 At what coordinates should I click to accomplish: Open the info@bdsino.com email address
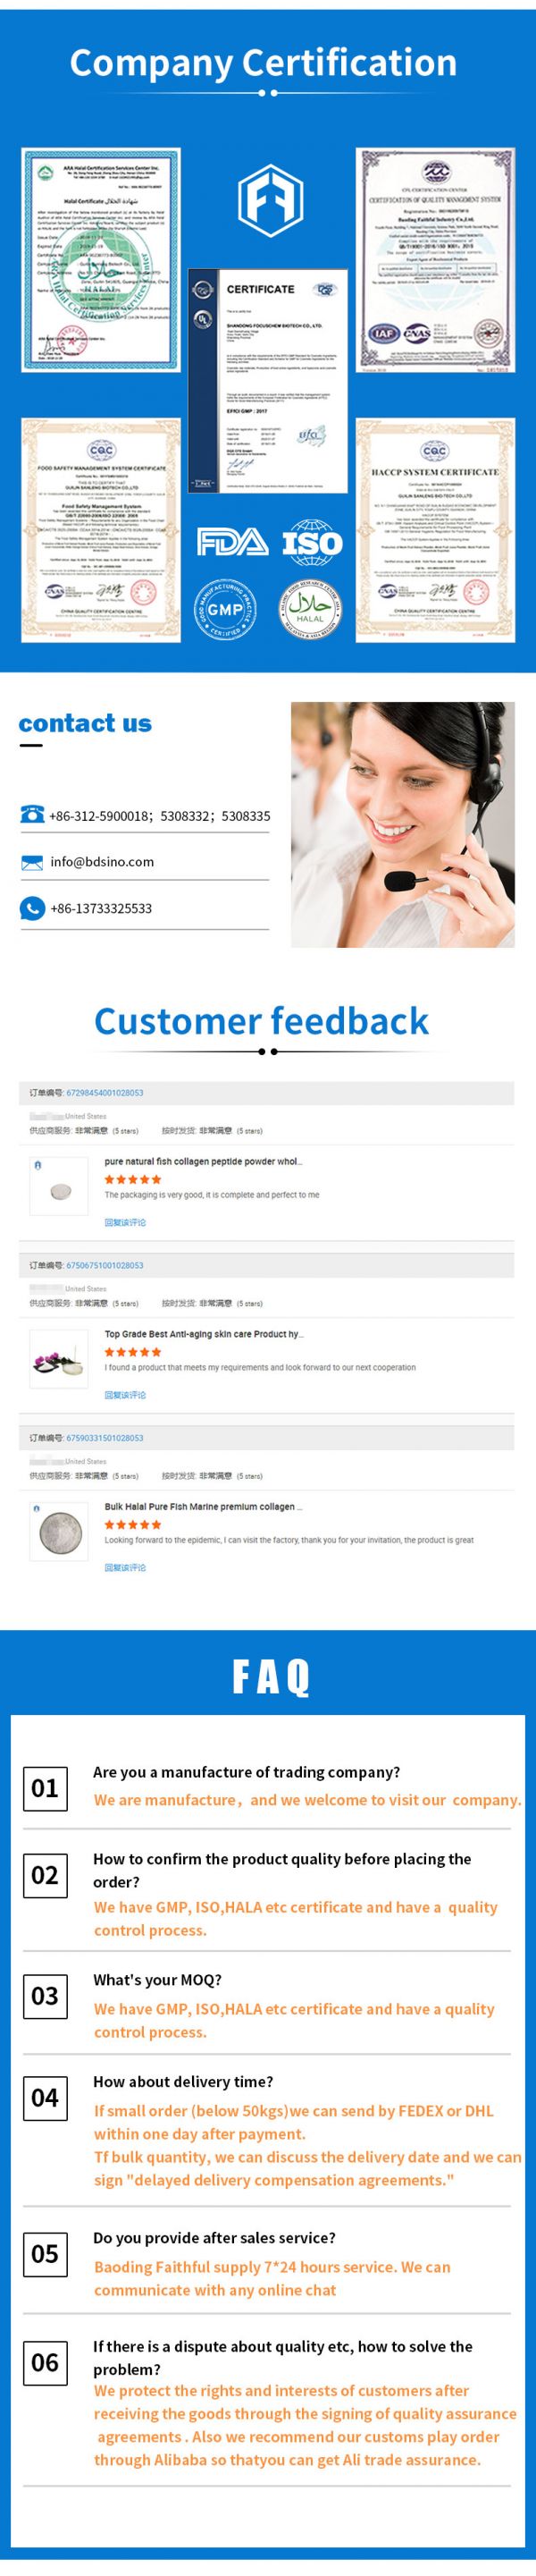(x=102, y=862)
